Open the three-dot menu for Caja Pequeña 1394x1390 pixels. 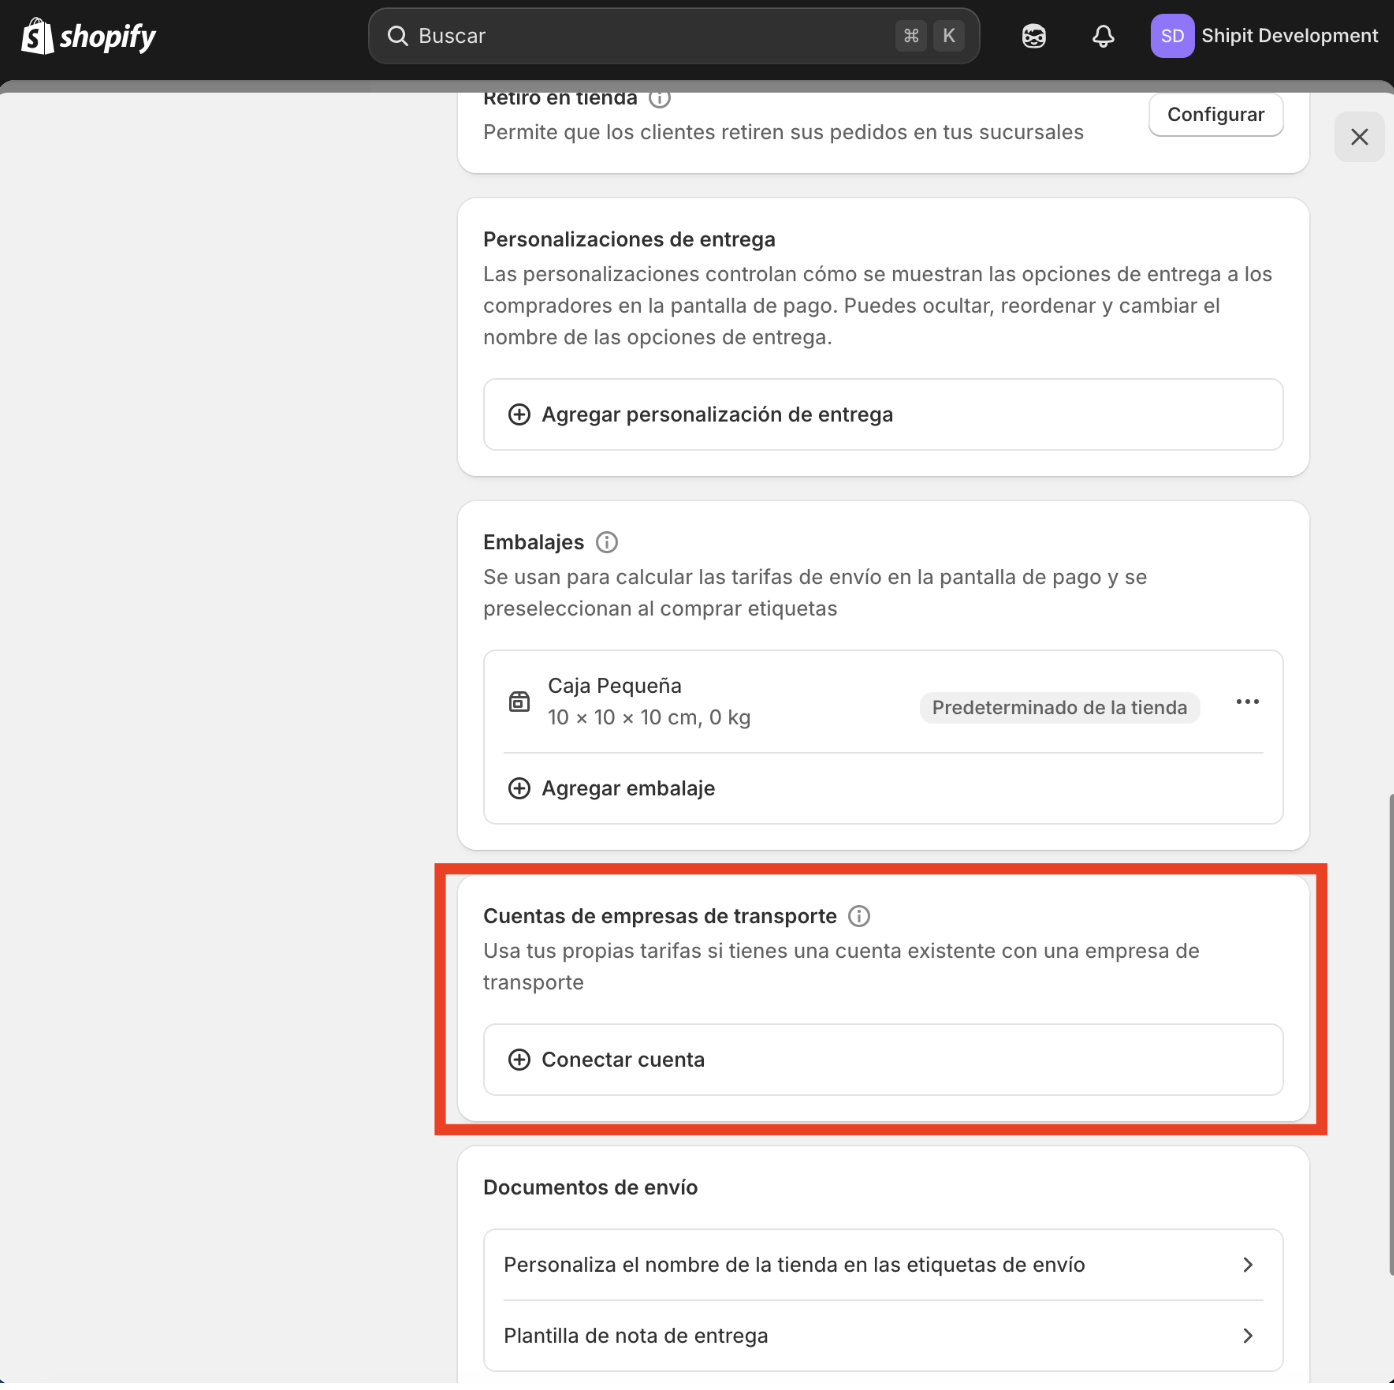tap(1247, 702)
